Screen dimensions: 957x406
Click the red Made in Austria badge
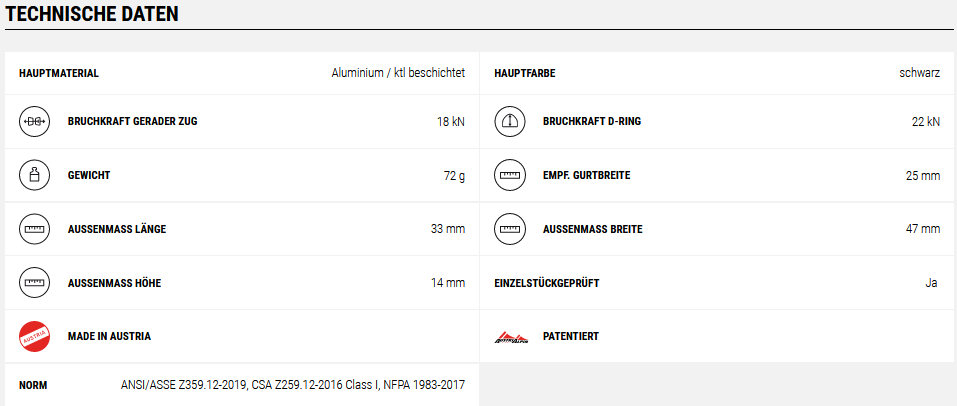34,336
